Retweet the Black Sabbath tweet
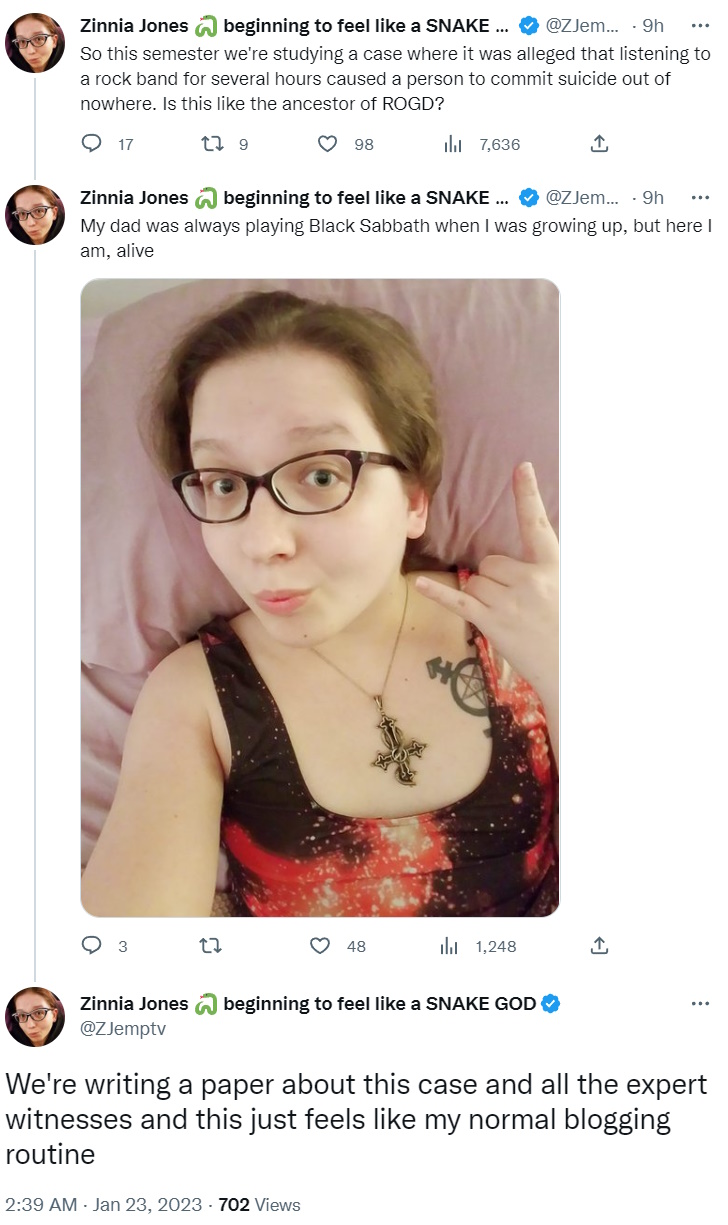The image size is (728, 1225). [211, 945]
